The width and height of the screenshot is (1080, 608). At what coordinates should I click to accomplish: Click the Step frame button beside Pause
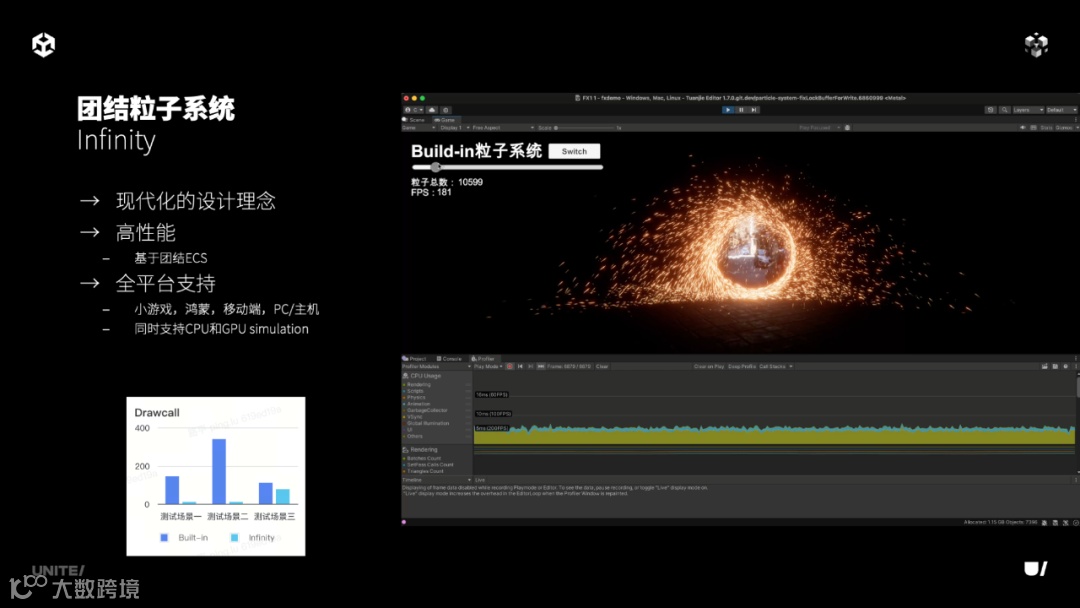(x=754, y=110)
